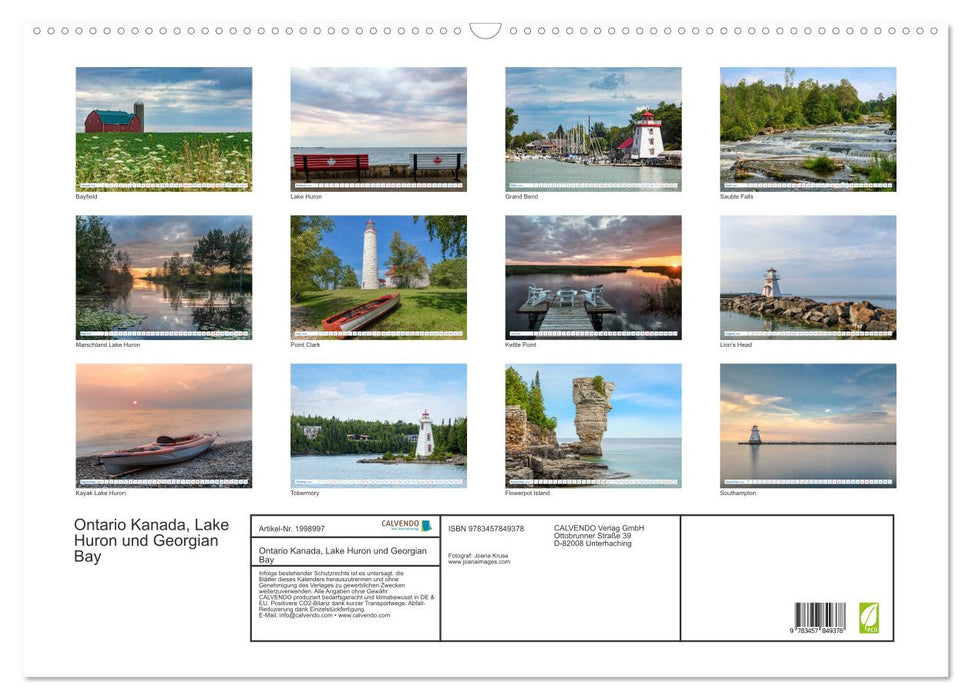Screen dimensions: 971x700
Task: Open the www.calvendo.com website link
Action: point(364,616)
